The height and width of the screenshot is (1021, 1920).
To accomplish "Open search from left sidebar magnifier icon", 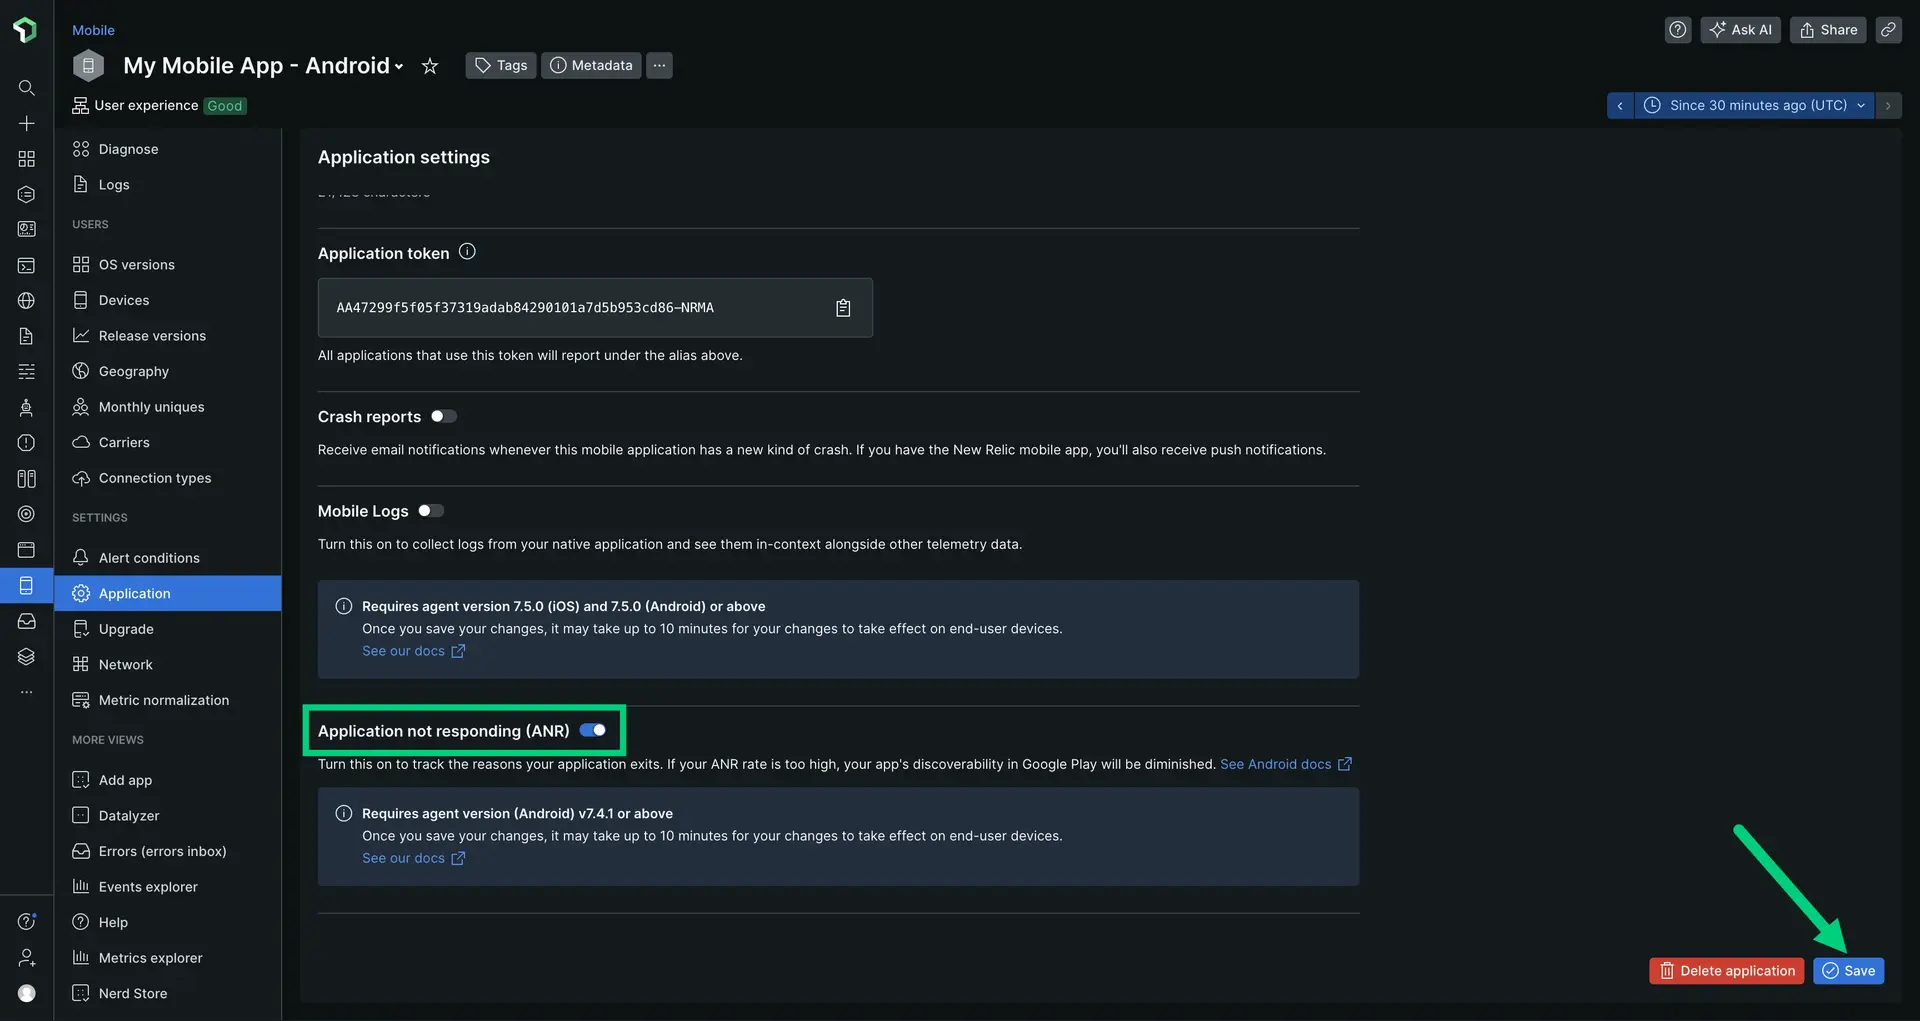I will (27, 88).
